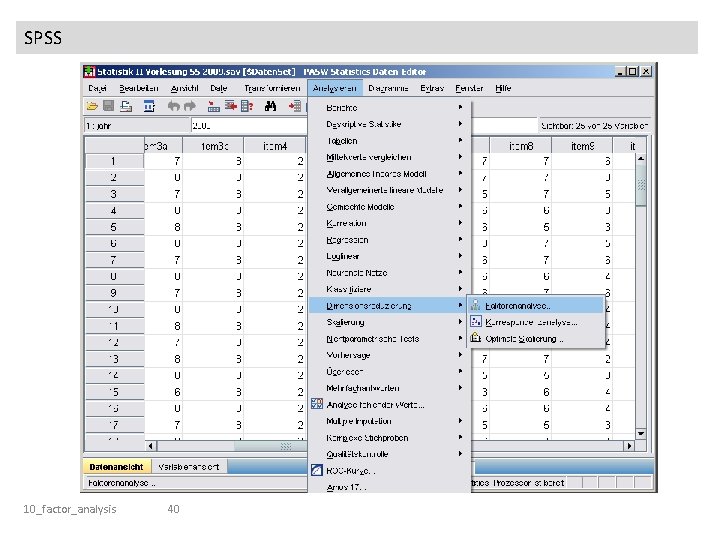Choose Mehrfachantworten menu entry
Screen dimensions: 720x540
click(389, 388)
